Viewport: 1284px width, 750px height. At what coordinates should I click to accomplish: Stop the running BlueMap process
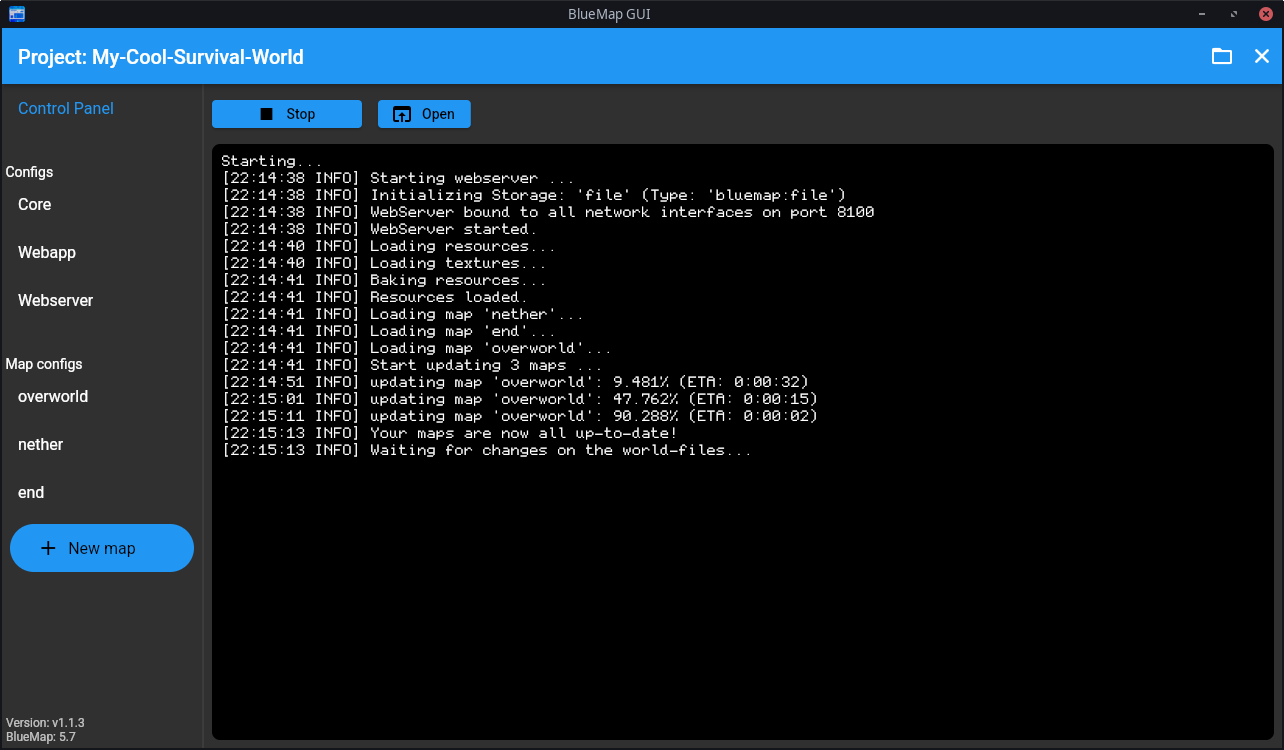(x=287, y=114)
